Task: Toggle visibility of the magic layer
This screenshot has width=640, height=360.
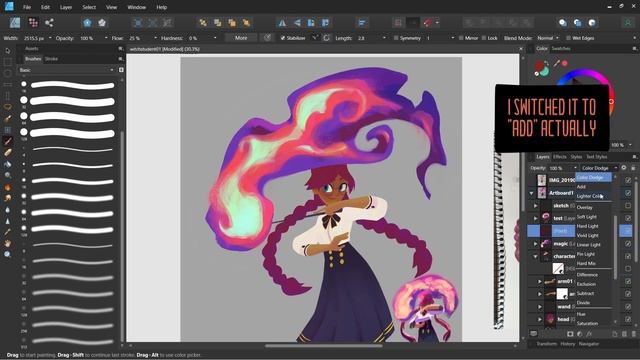Action: click(628, 244)
